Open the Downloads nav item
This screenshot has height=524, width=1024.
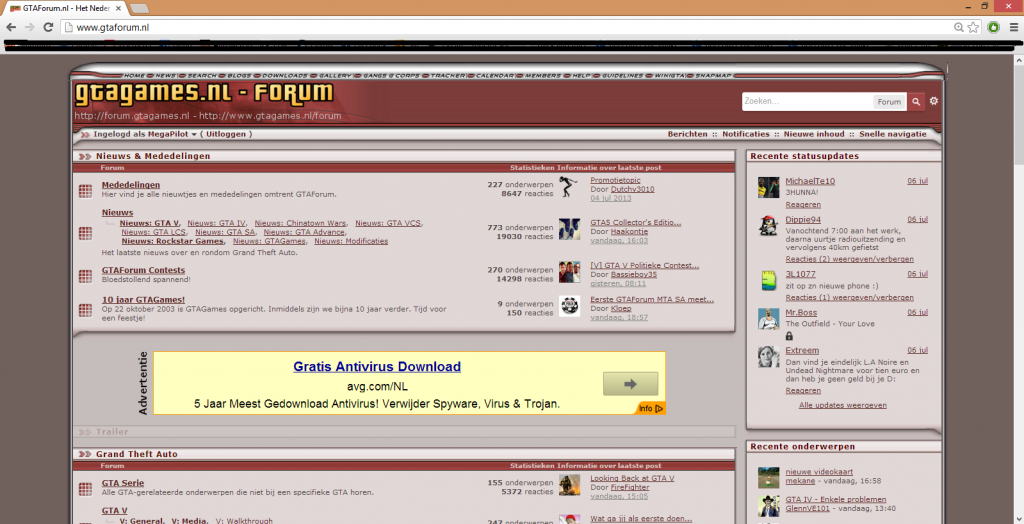(285, 76)
